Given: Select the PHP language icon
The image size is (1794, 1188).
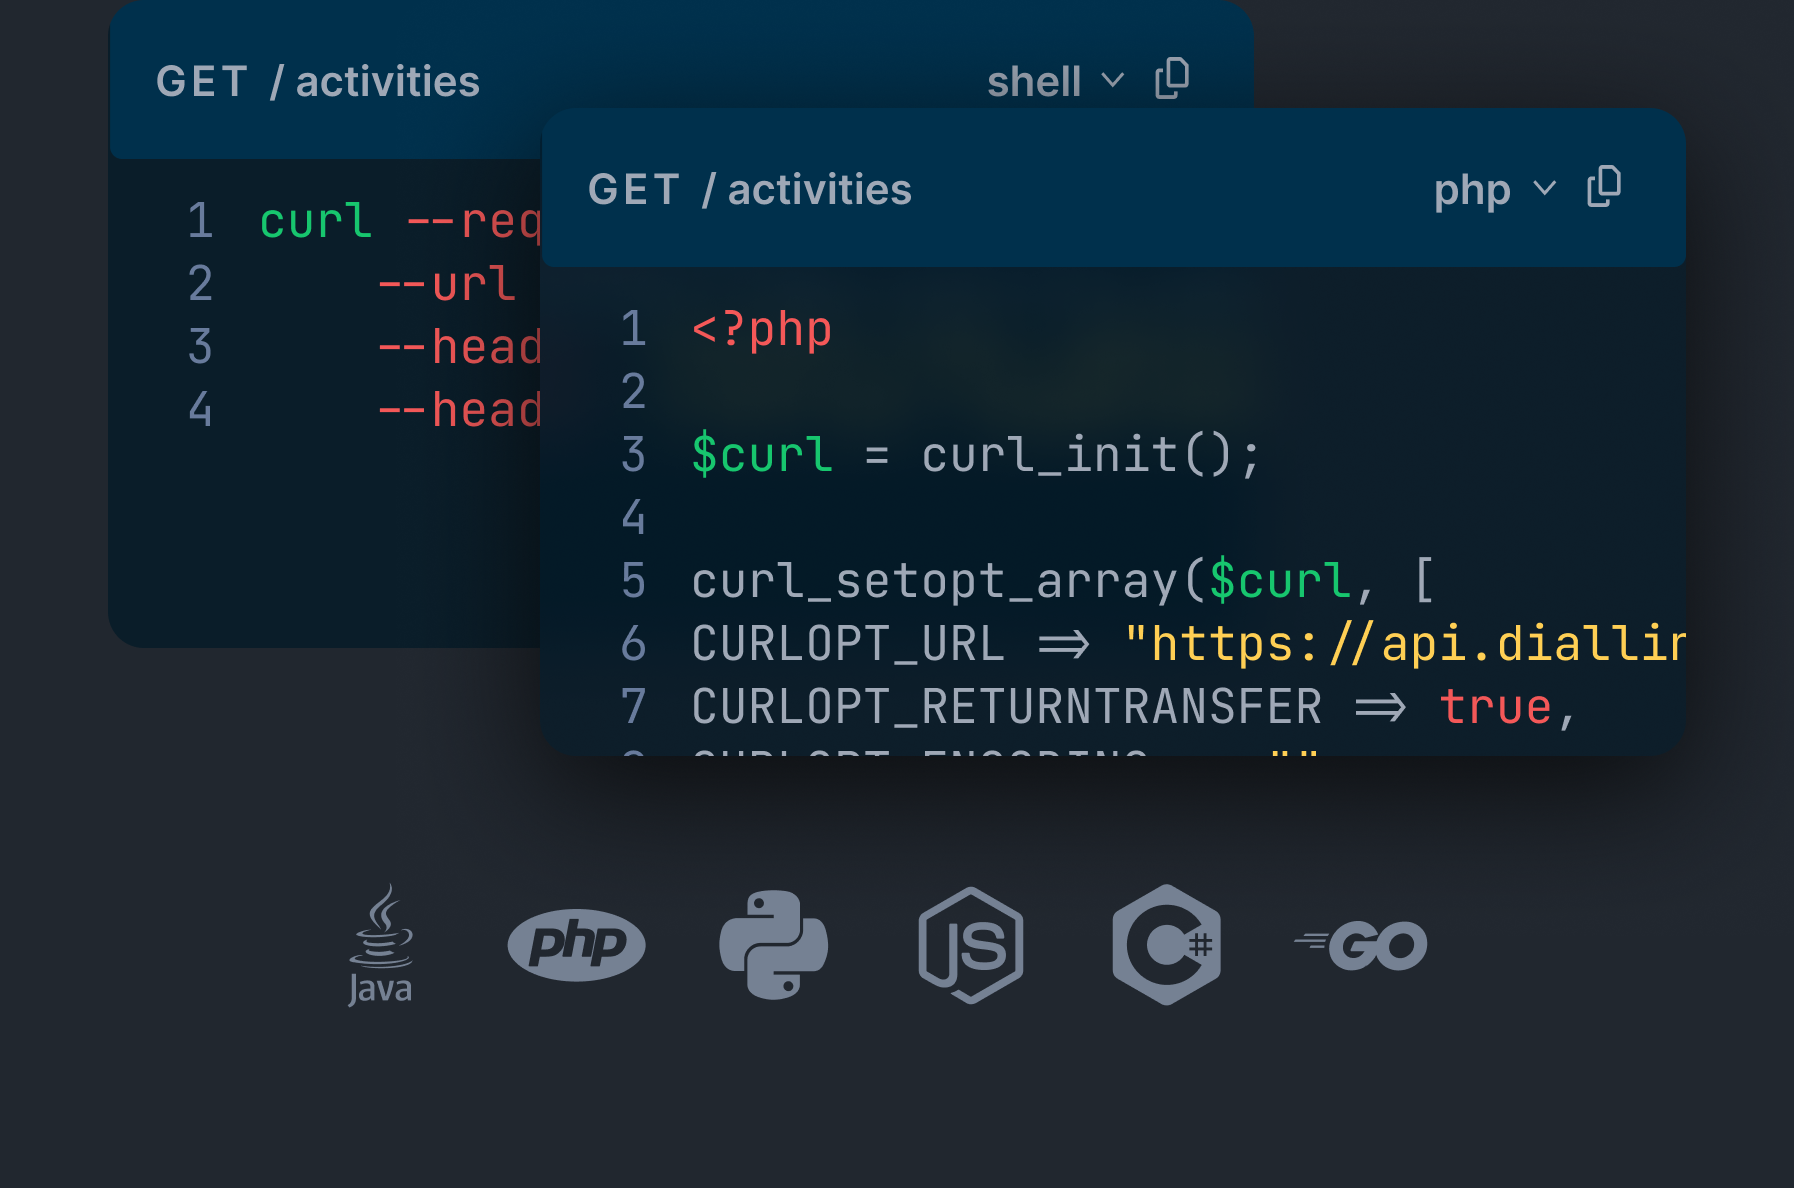Looking at the screenshot, I should 576,944.
